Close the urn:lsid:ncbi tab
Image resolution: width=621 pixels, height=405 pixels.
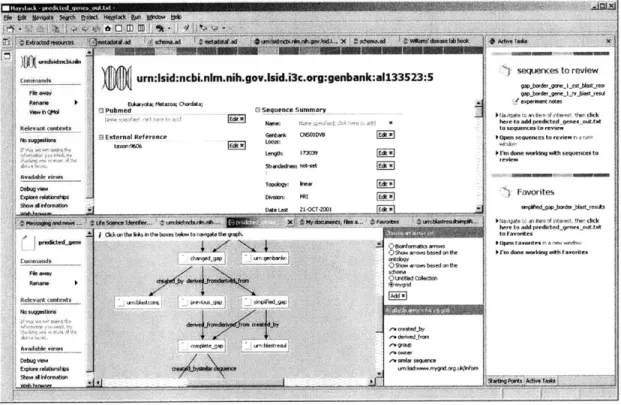click(343, 41)
